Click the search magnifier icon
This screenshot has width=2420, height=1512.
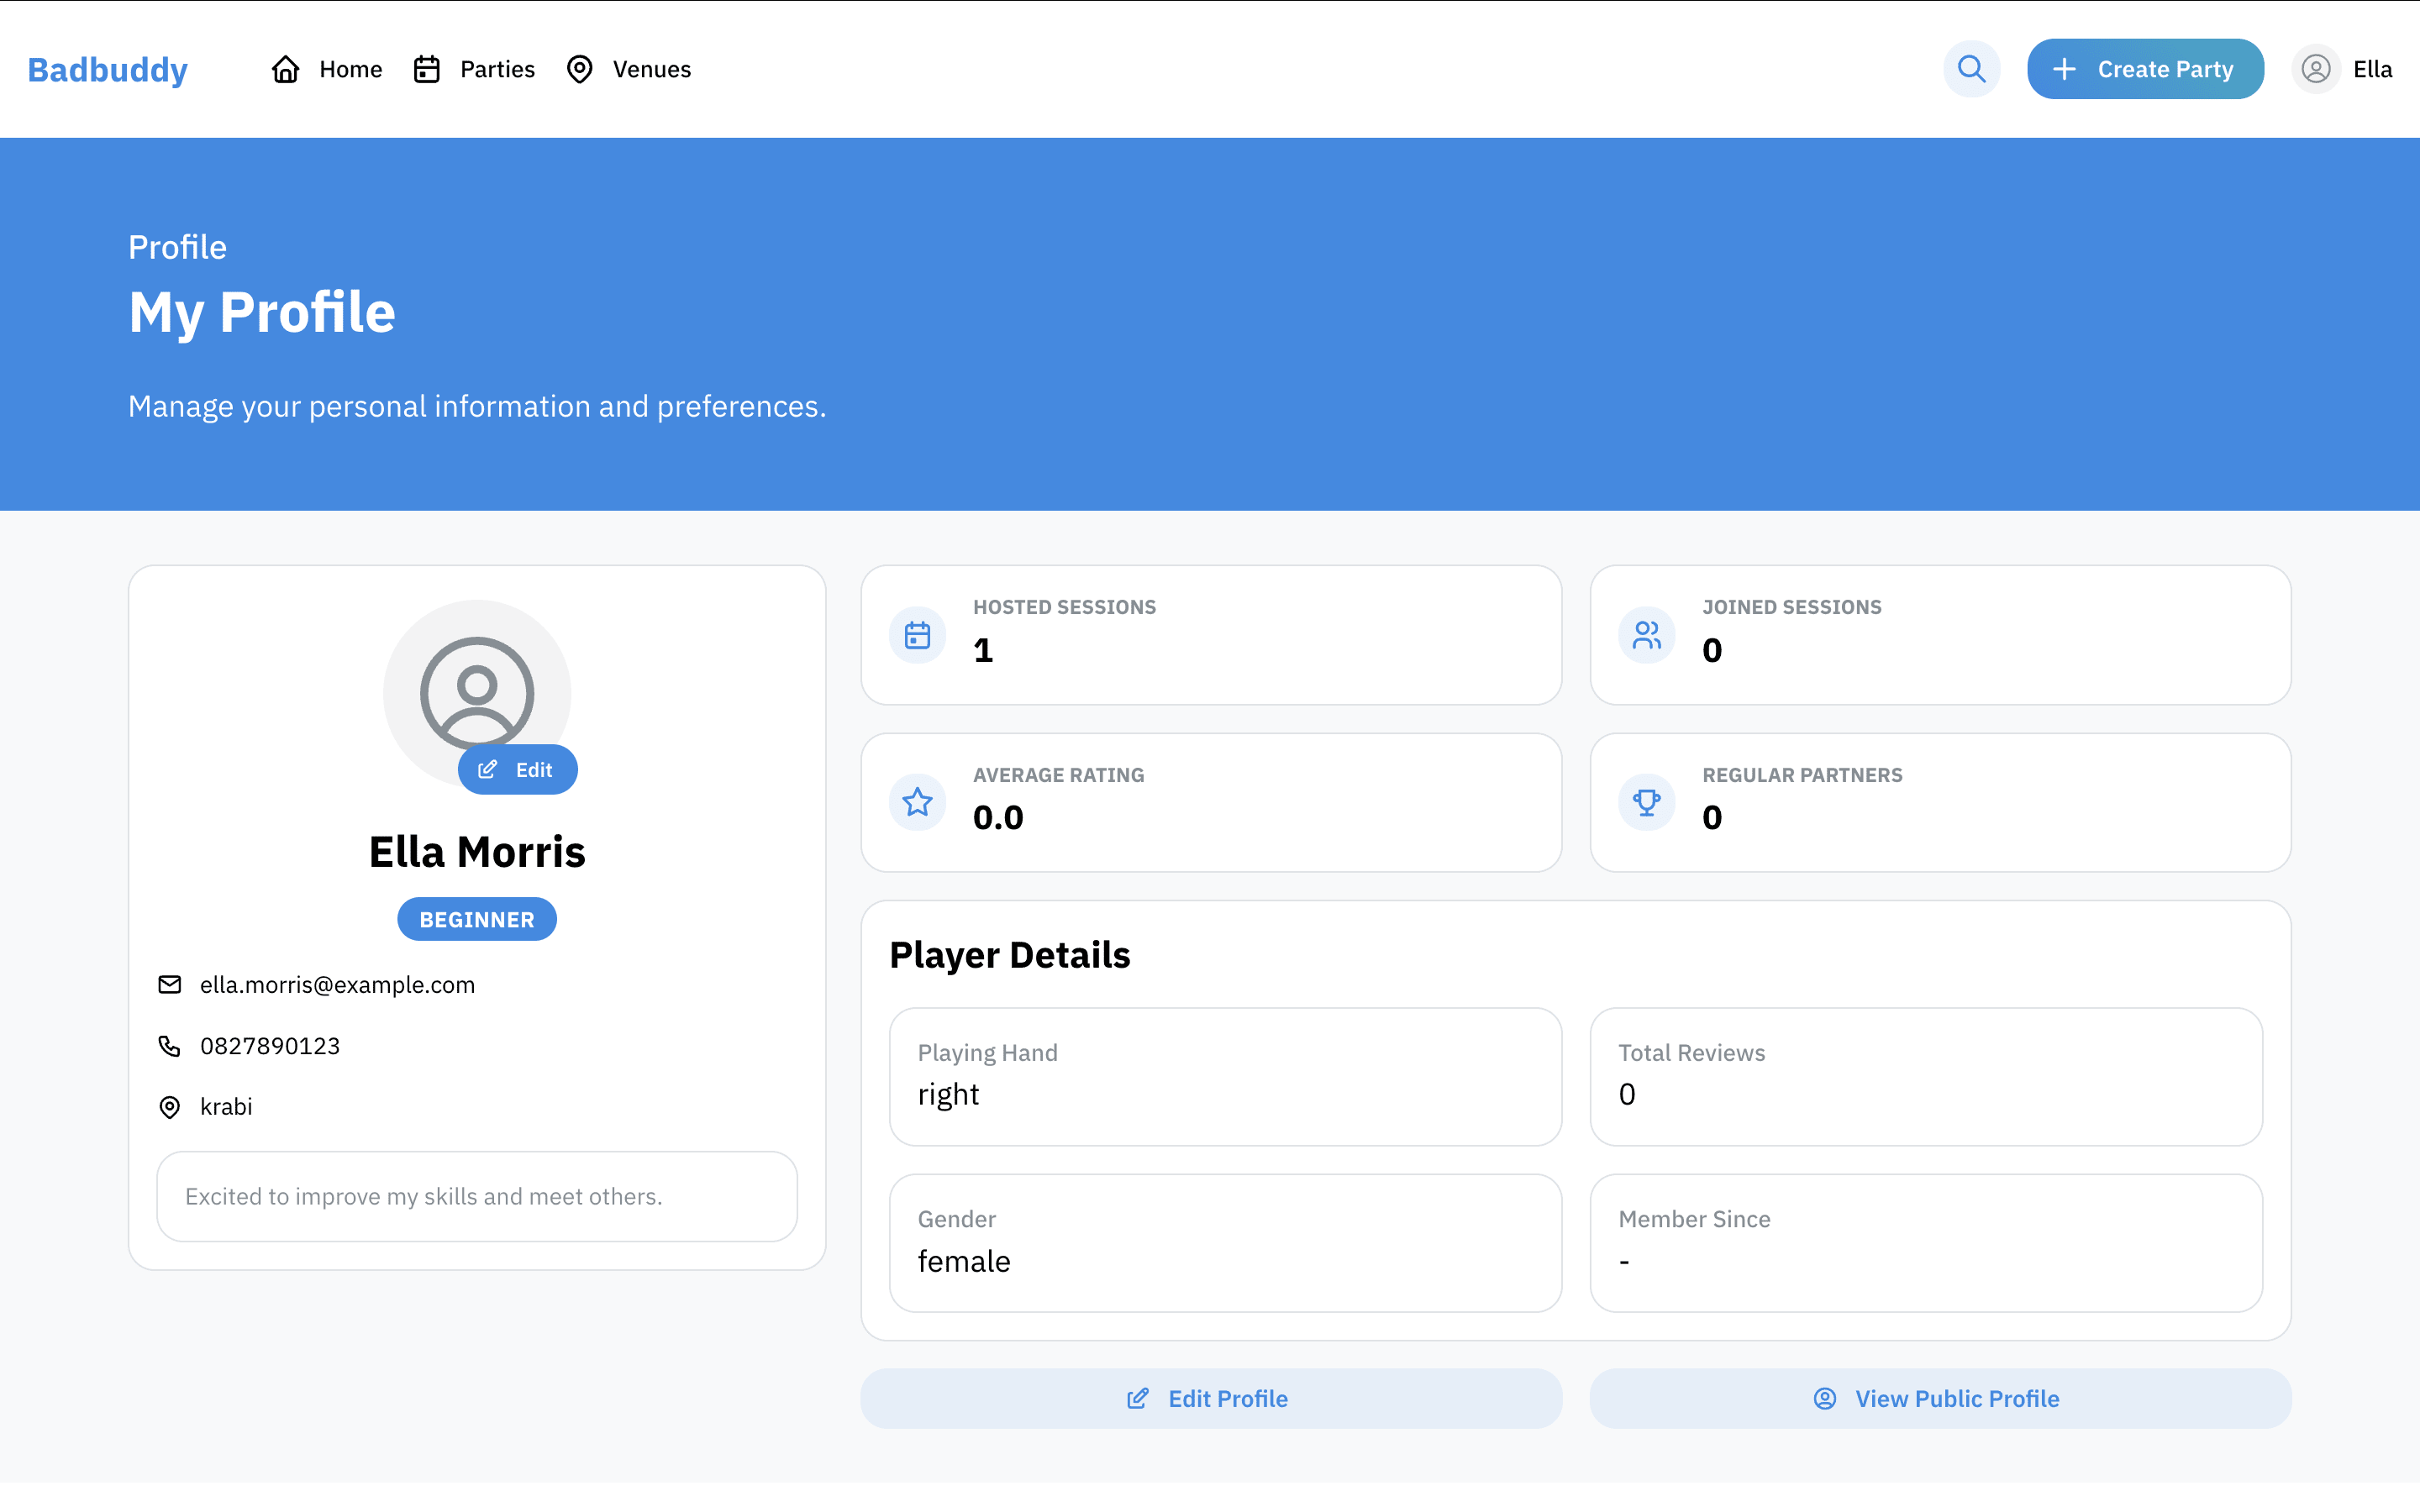pos(1971,69)
